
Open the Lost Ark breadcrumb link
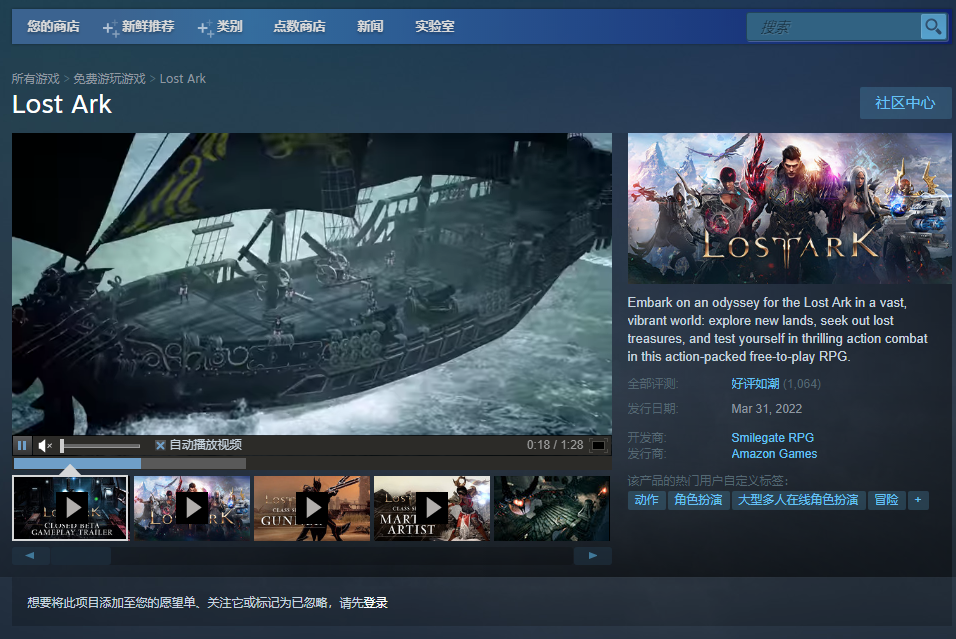(183, 79)
